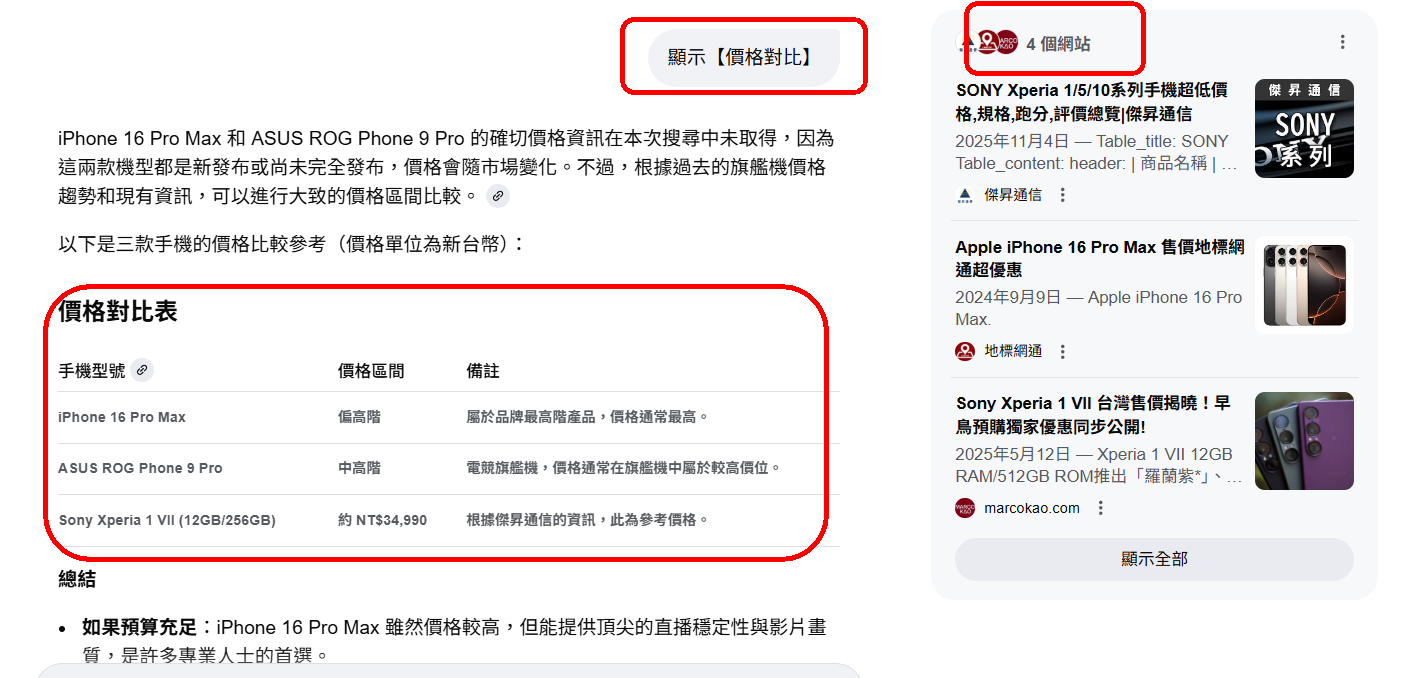Click the stacked source favicons beside 4 個網站
1416x678 pixels.
click(x=990, y=43)
